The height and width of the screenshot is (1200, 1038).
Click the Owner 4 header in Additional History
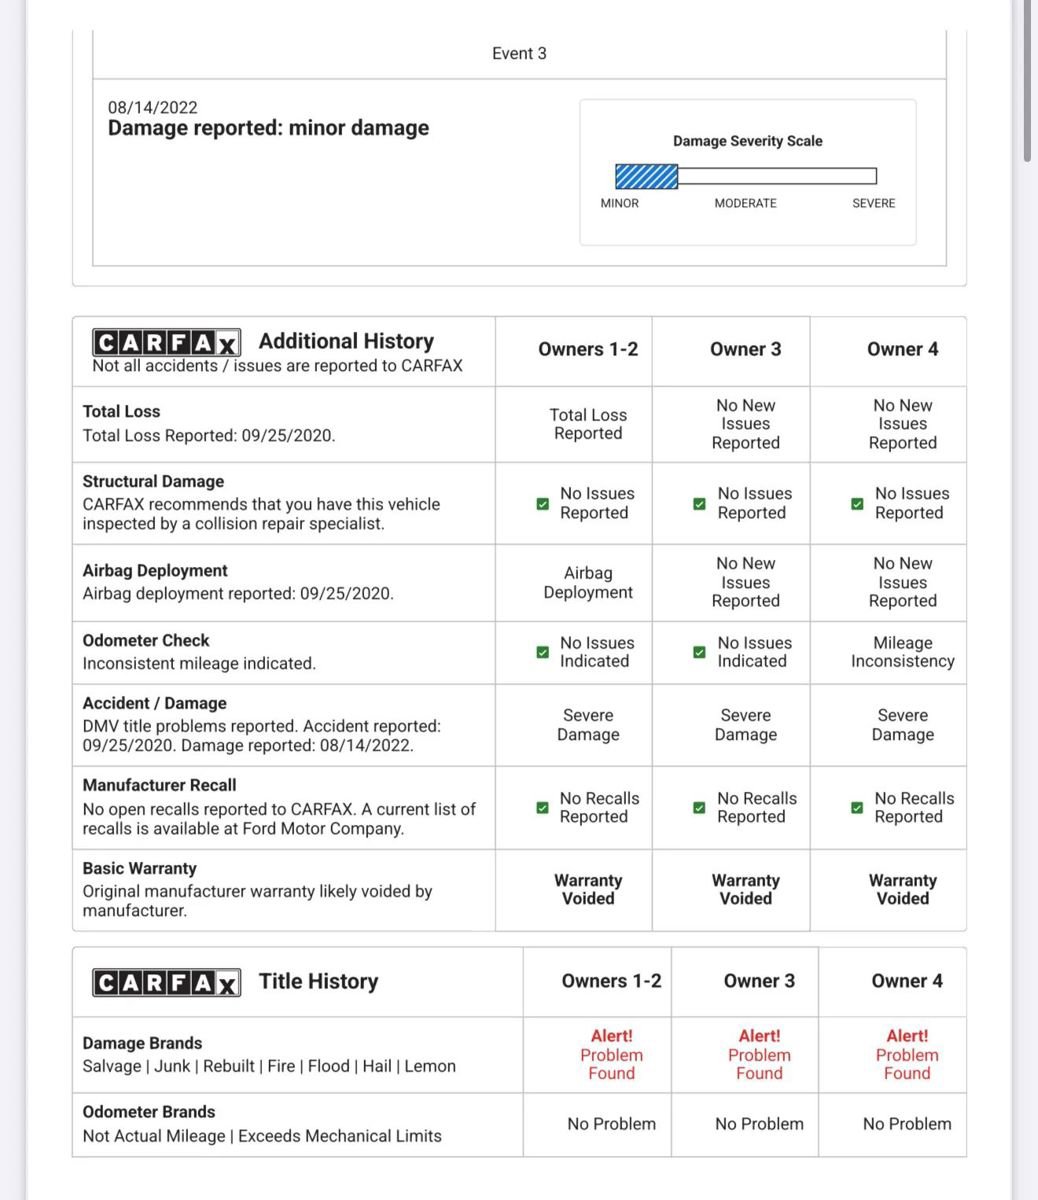pyautogui.click(x=902, y=350)
